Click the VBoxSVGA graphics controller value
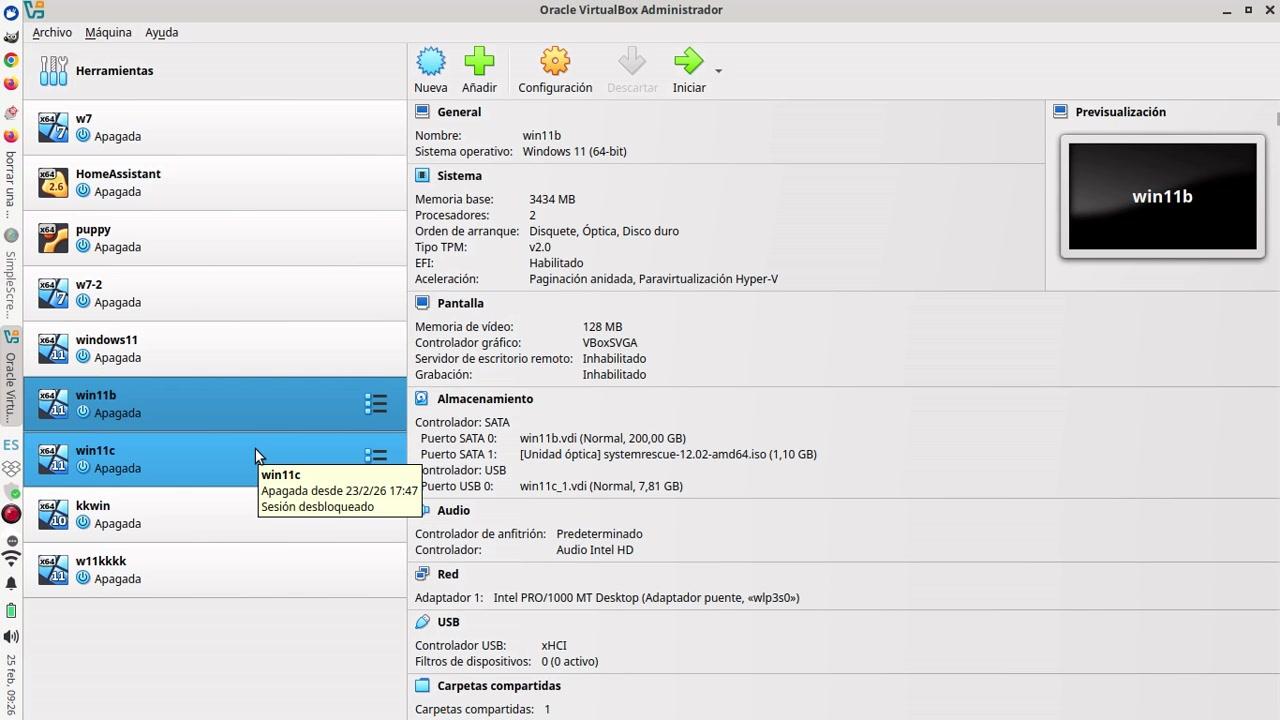The image size is (1280, 720). 610,343
